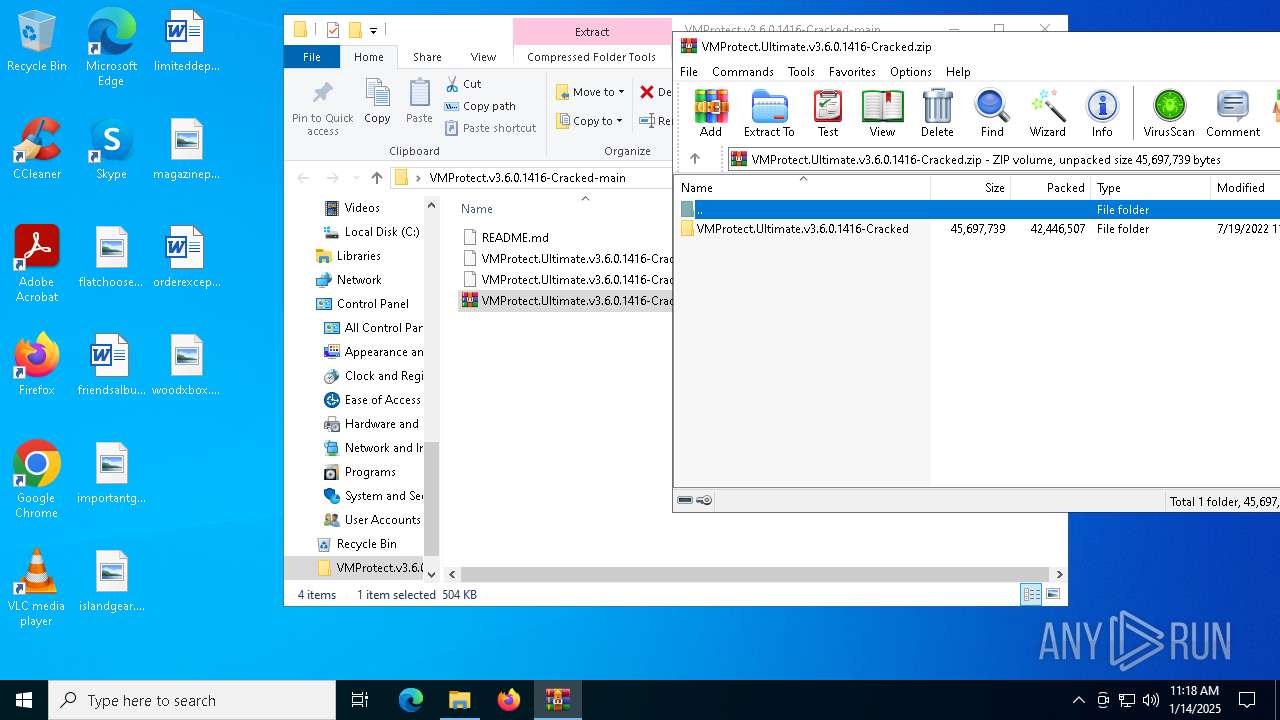Select the CCleaner desktop shortcut
The width and height of the screenshot is (1280, 720).
pos(37,150)
